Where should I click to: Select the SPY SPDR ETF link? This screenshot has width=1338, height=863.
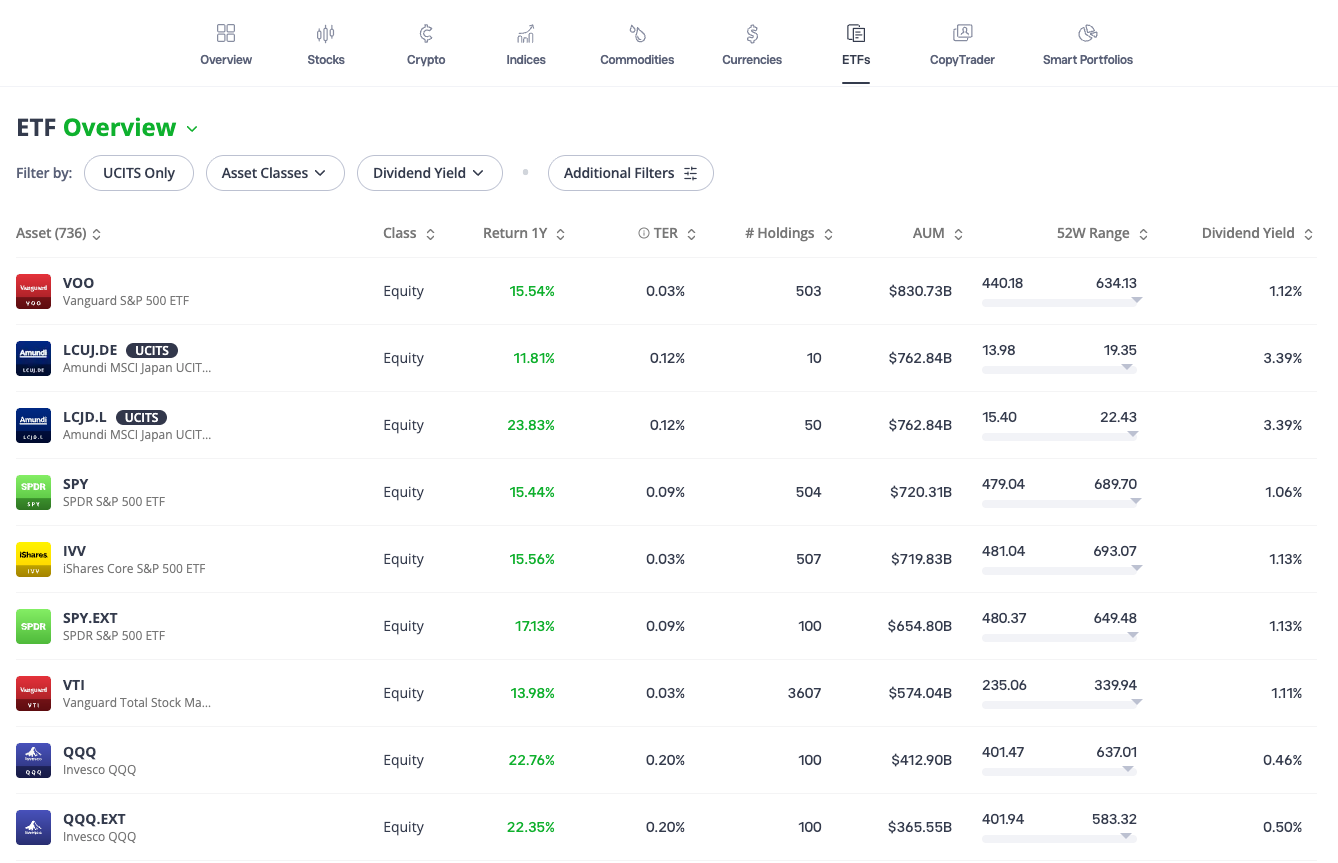(75, 483)
